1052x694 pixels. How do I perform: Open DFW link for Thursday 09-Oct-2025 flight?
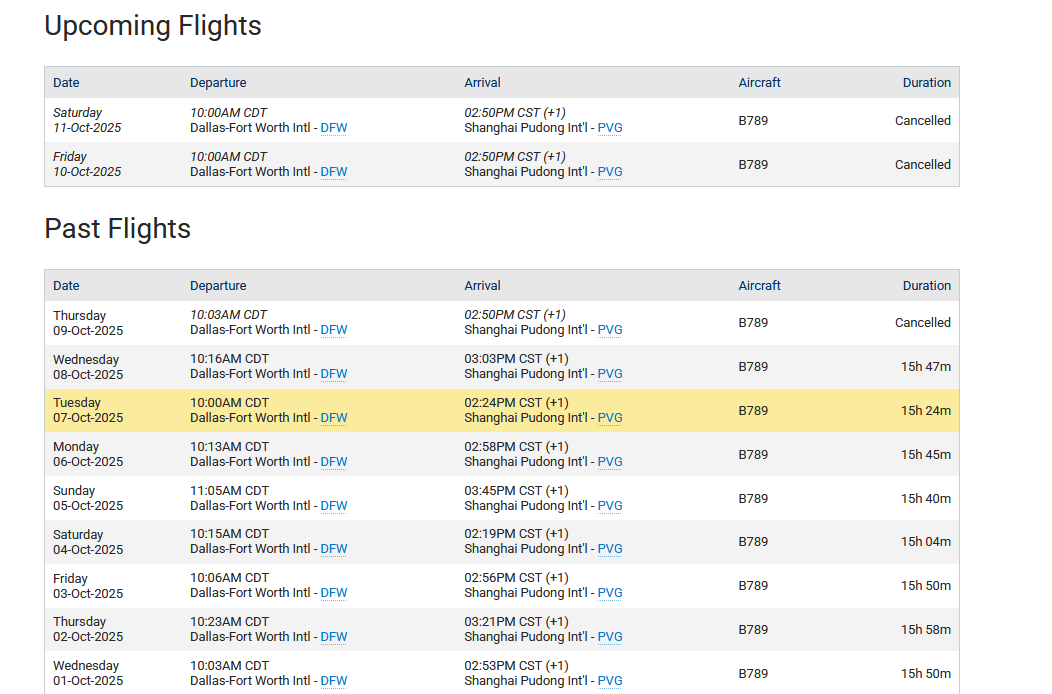click(334, 330)
